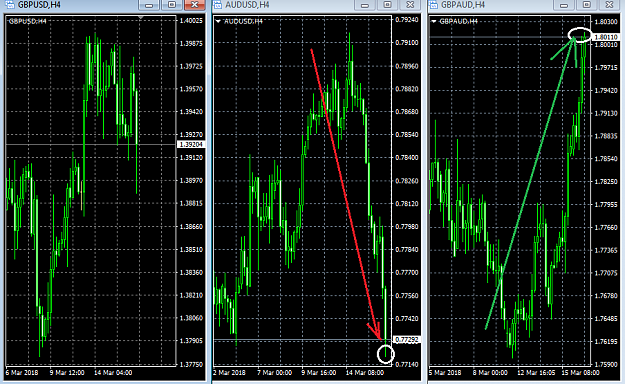This screenshot has height=384, width=625.
Task: Click the 1.77955 price scale label
Action: pyautogui.click(x=606, y=205)
